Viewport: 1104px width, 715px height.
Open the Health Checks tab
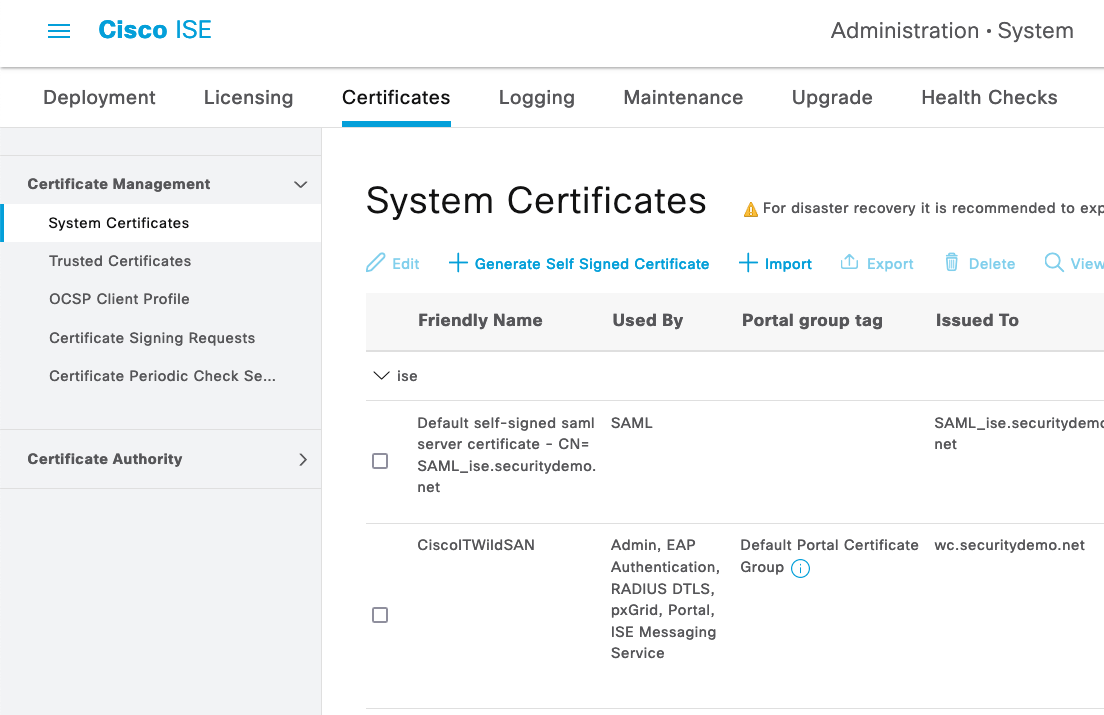989,97
